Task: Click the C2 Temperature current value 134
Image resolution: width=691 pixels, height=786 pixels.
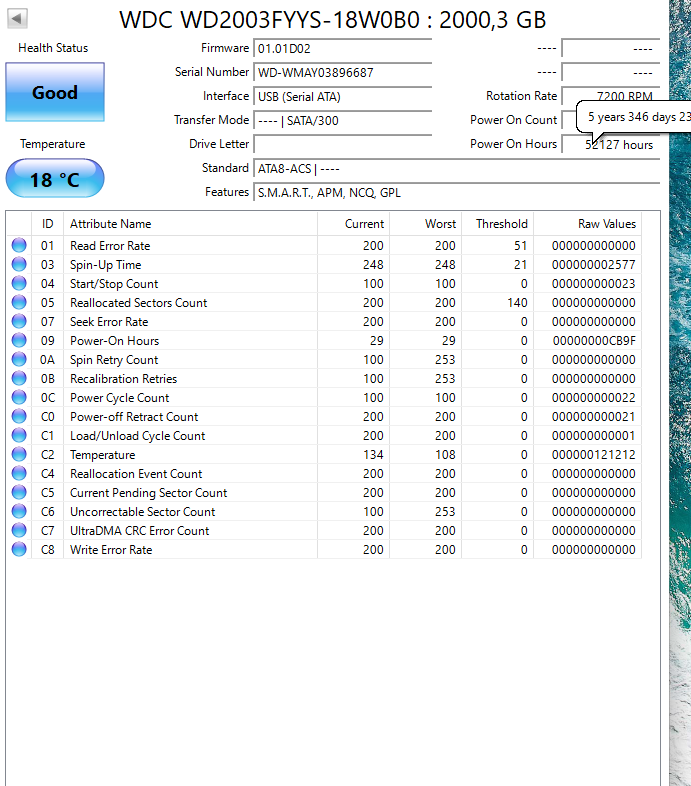Action: pyautogui.click(x=373, y=455)
